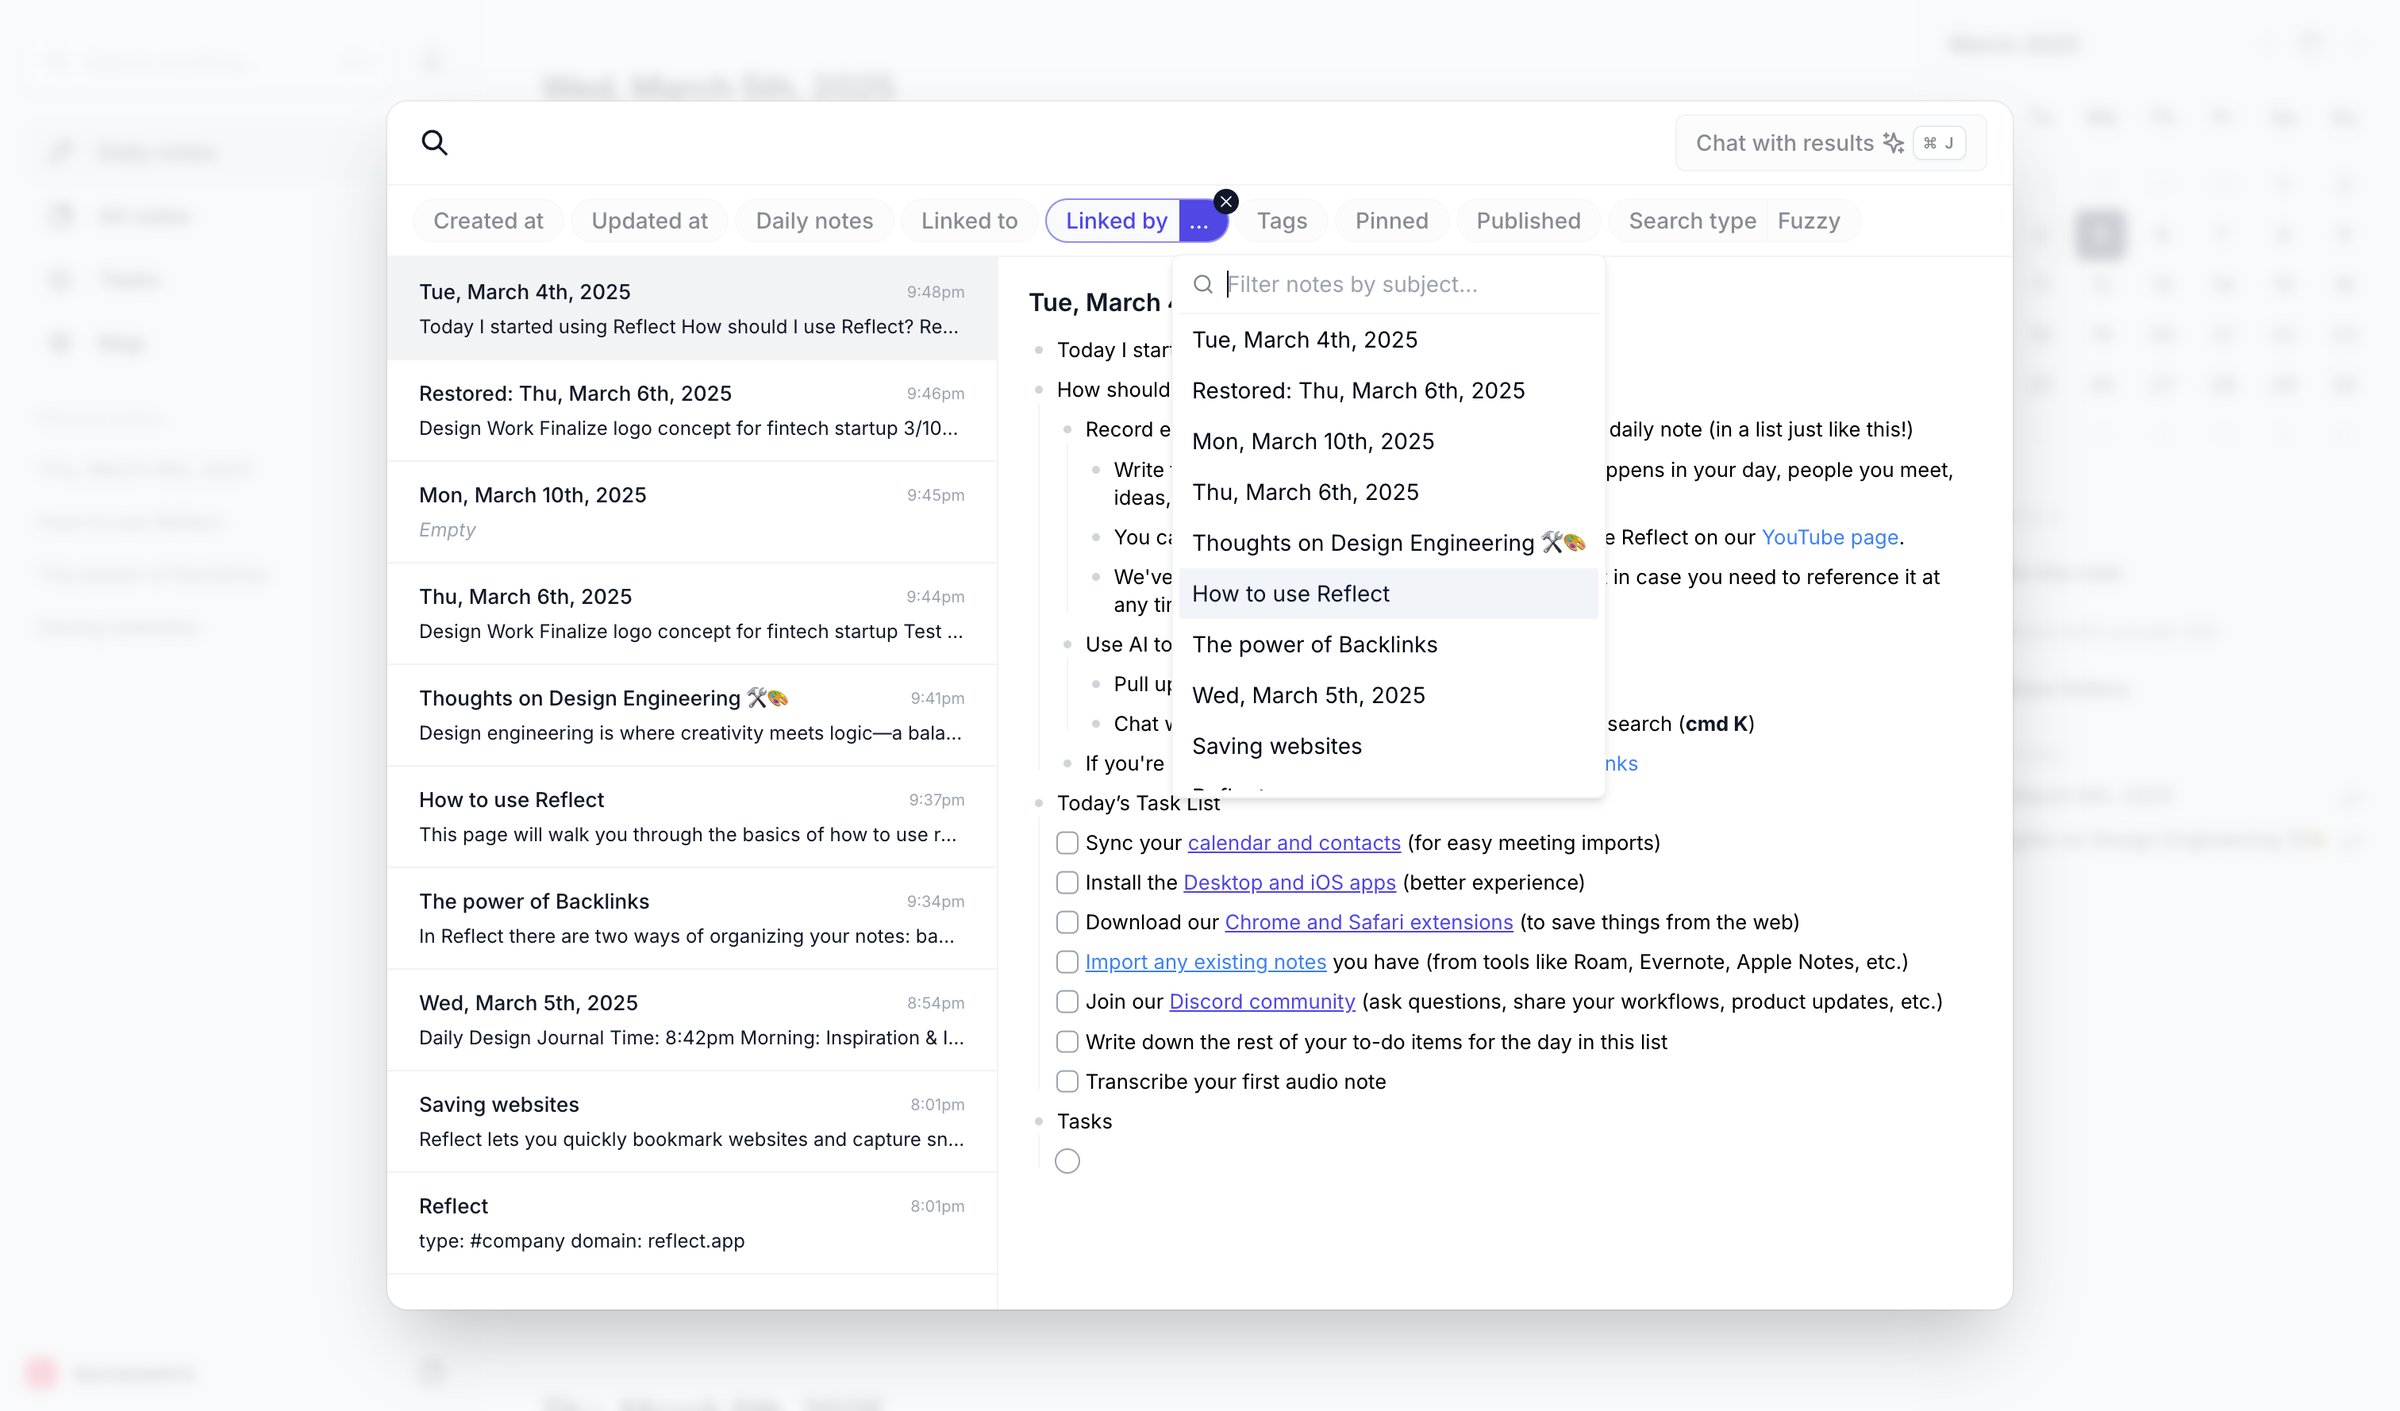Open the 'Wed, March 5th, 2025' search result
This screenshot has height=1411, width=2400.
click(x=692, y=1020)
